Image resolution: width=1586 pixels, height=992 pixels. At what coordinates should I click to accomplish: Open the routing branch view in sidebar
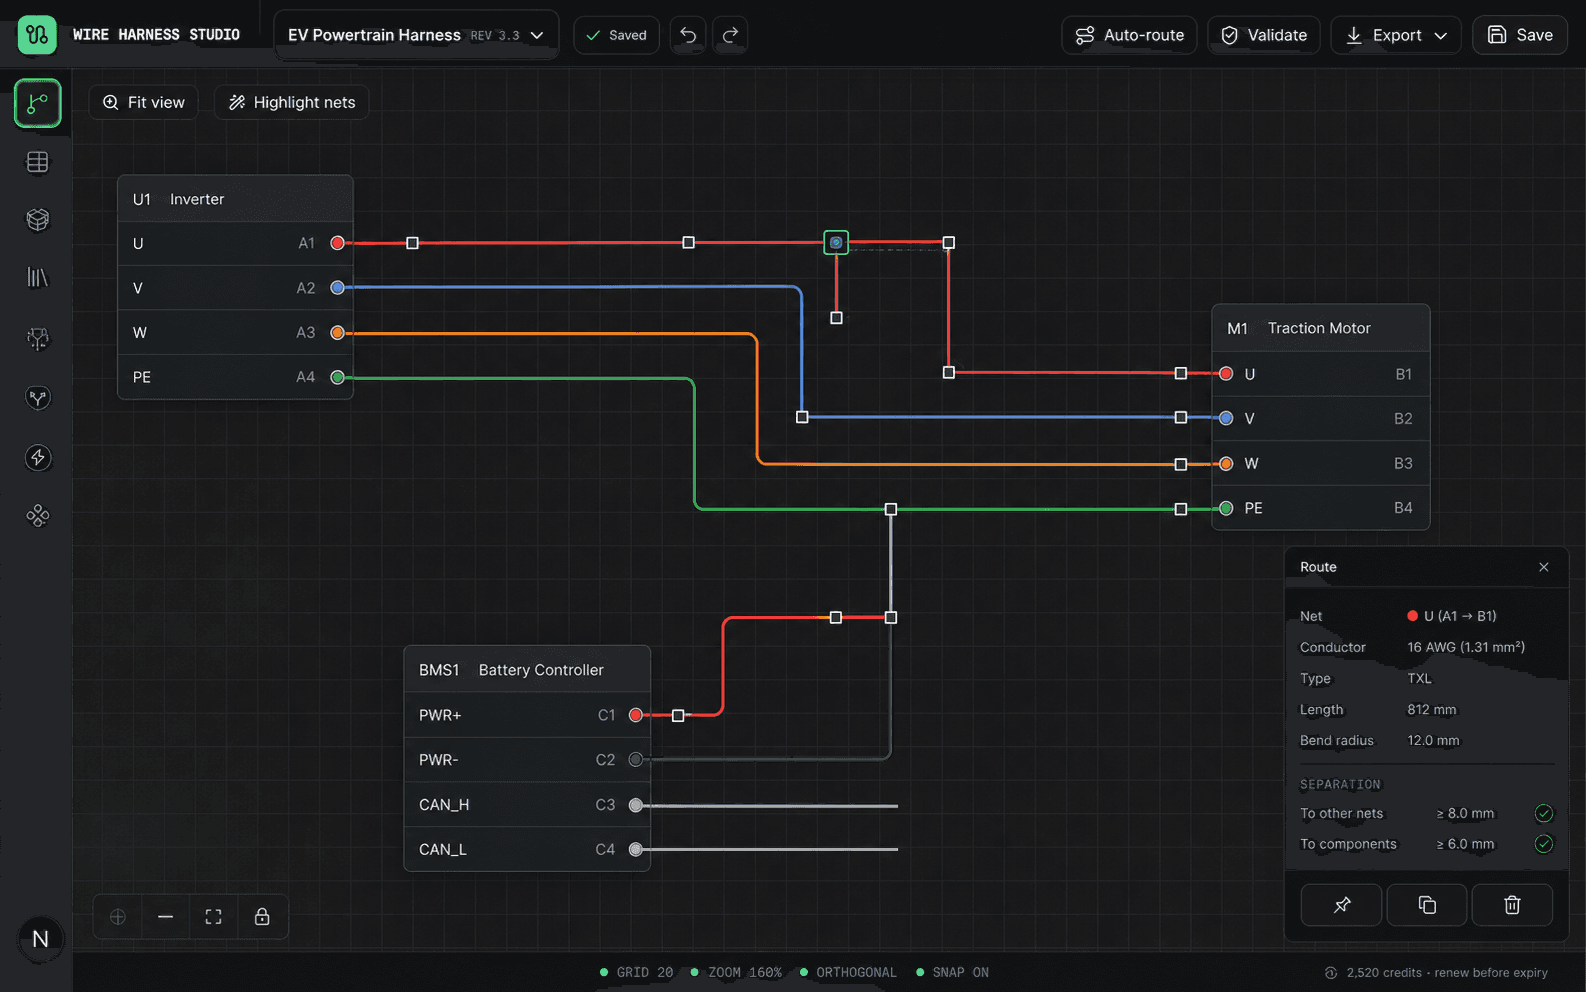(x=38, y=103)
